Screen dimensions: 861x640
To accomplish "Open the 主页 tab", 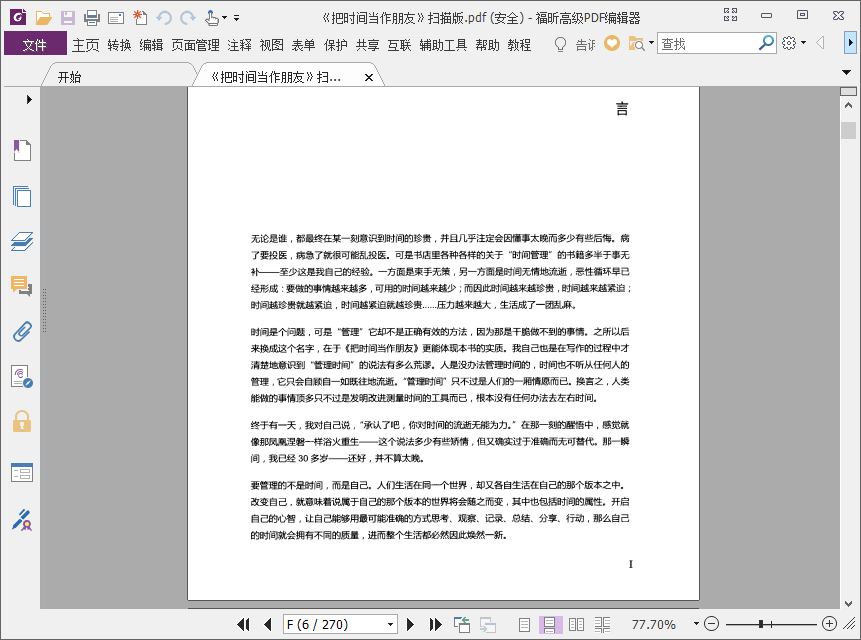I will 86,45.
